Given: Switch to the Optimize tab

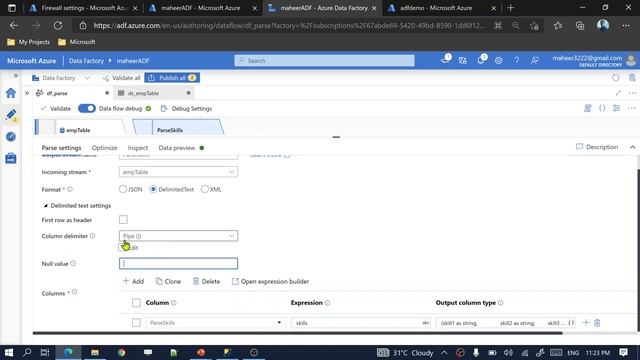Looking at the screenshot, I should [x=104, y=148].
